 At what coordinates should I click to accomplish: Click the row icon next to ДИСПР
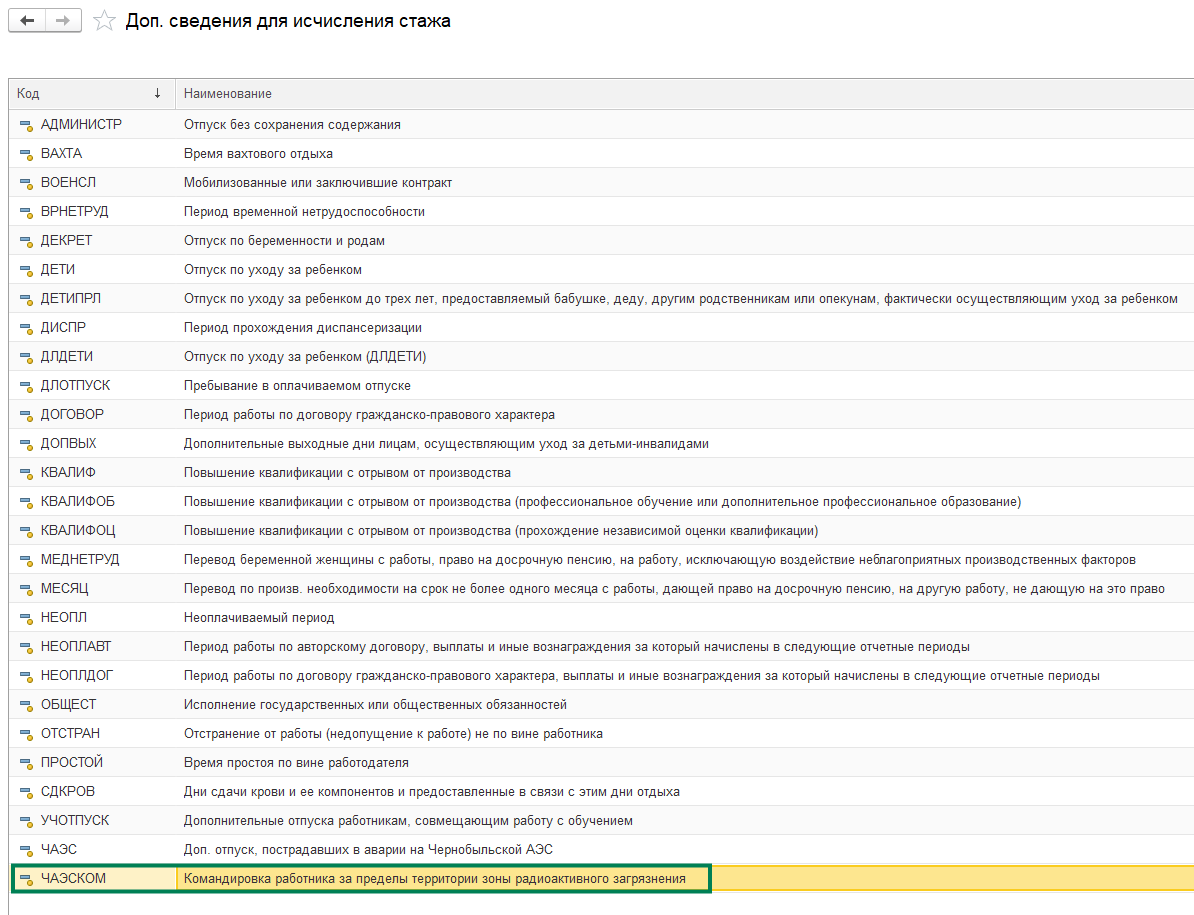coord(26,328)
